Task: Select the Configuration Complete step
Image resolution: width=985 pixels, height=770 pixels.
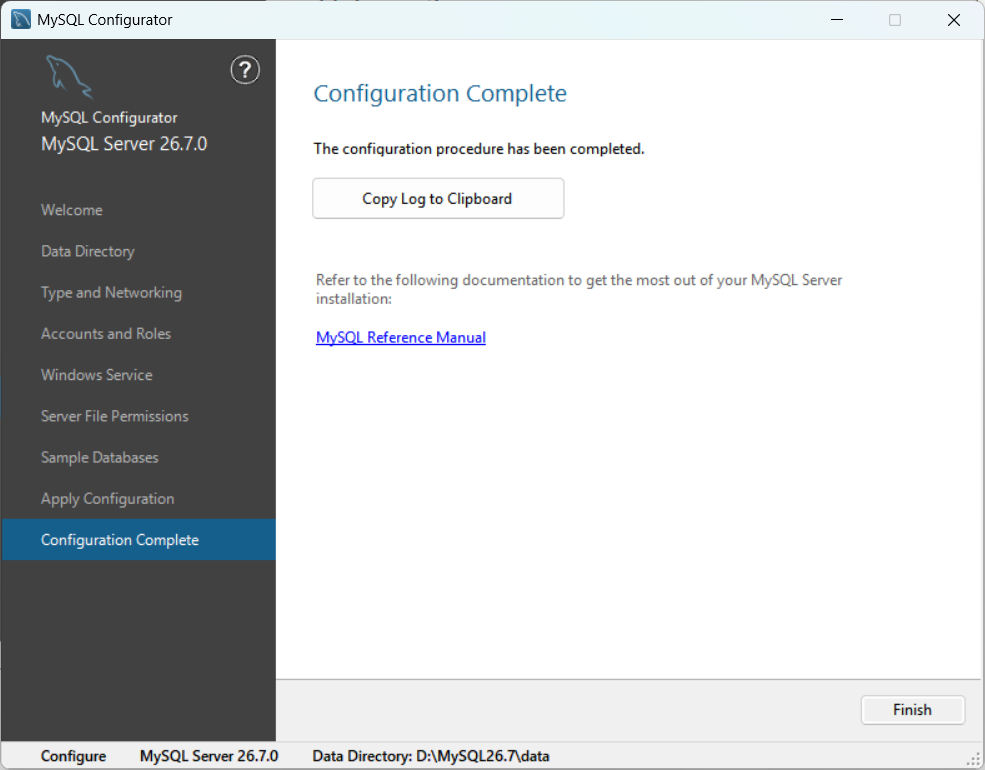Action: click(138, 540)
